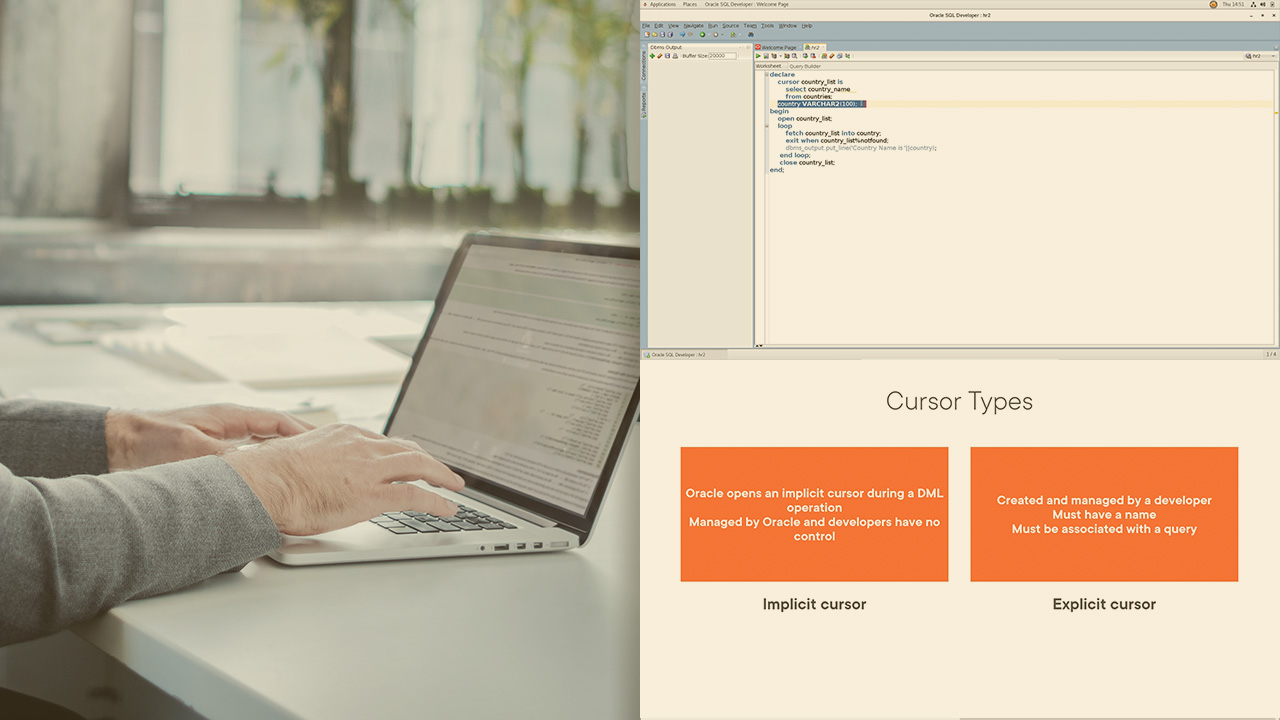Click the New file icon in main toolbar
1280x720 pixels.
pos(647,34)
